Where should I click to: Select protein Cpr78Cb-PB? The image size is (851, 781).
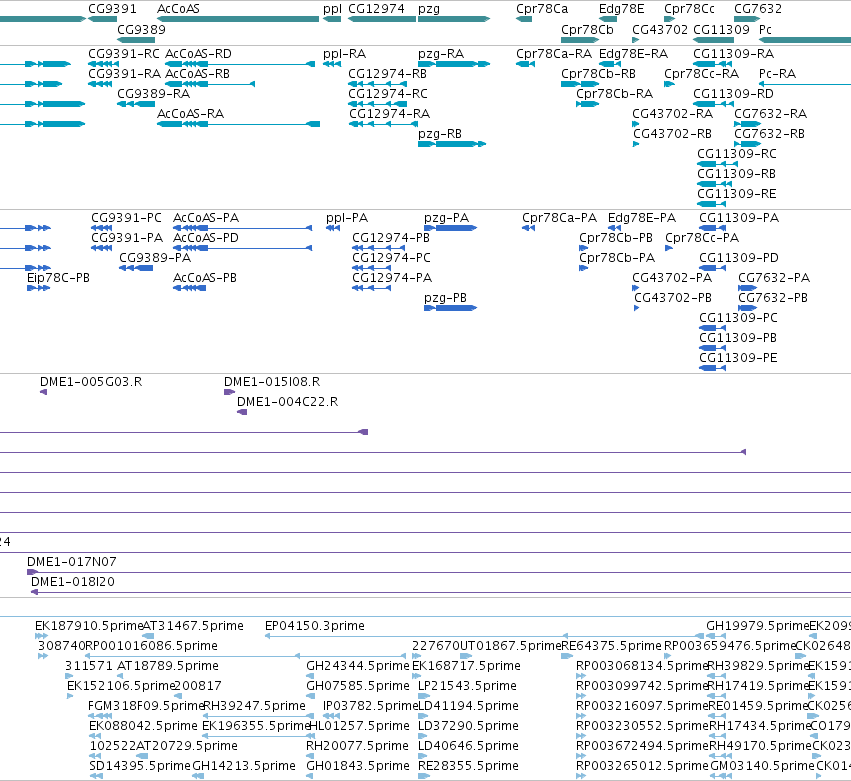(x=584, y=248)
